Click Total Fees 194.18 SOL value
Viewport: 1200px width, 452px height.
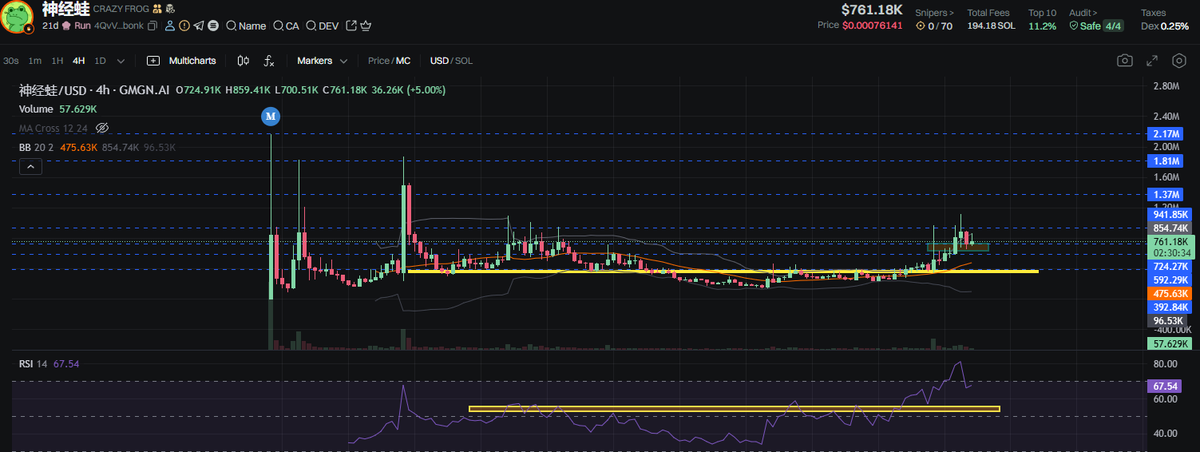[x=991, y=25]
